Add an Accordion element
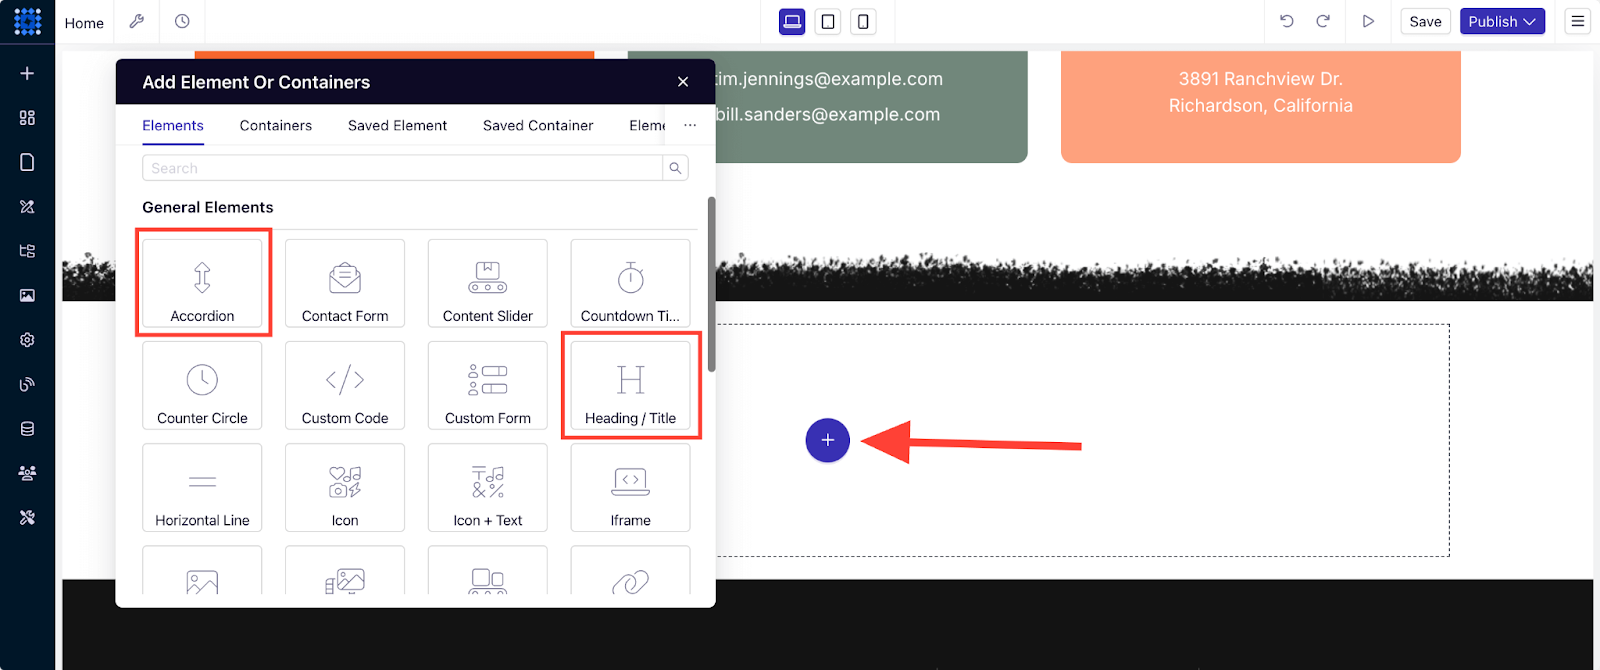This screenshot has height=670, width=1600. pyautogui.click(x=202, y=283)
